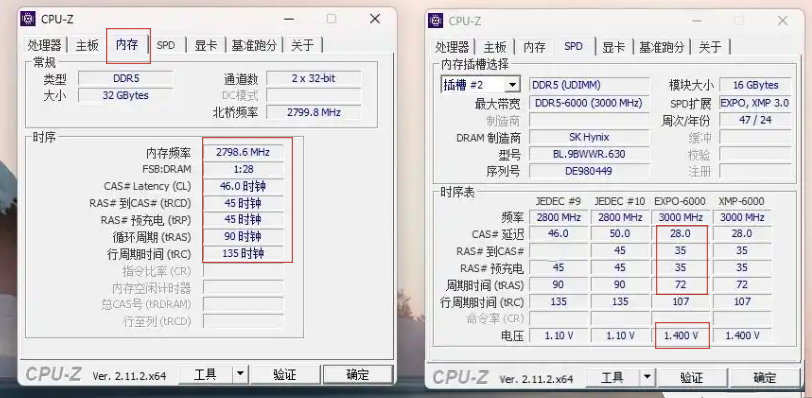
Task: Click 验证 button in the left window
Action: 285,374
